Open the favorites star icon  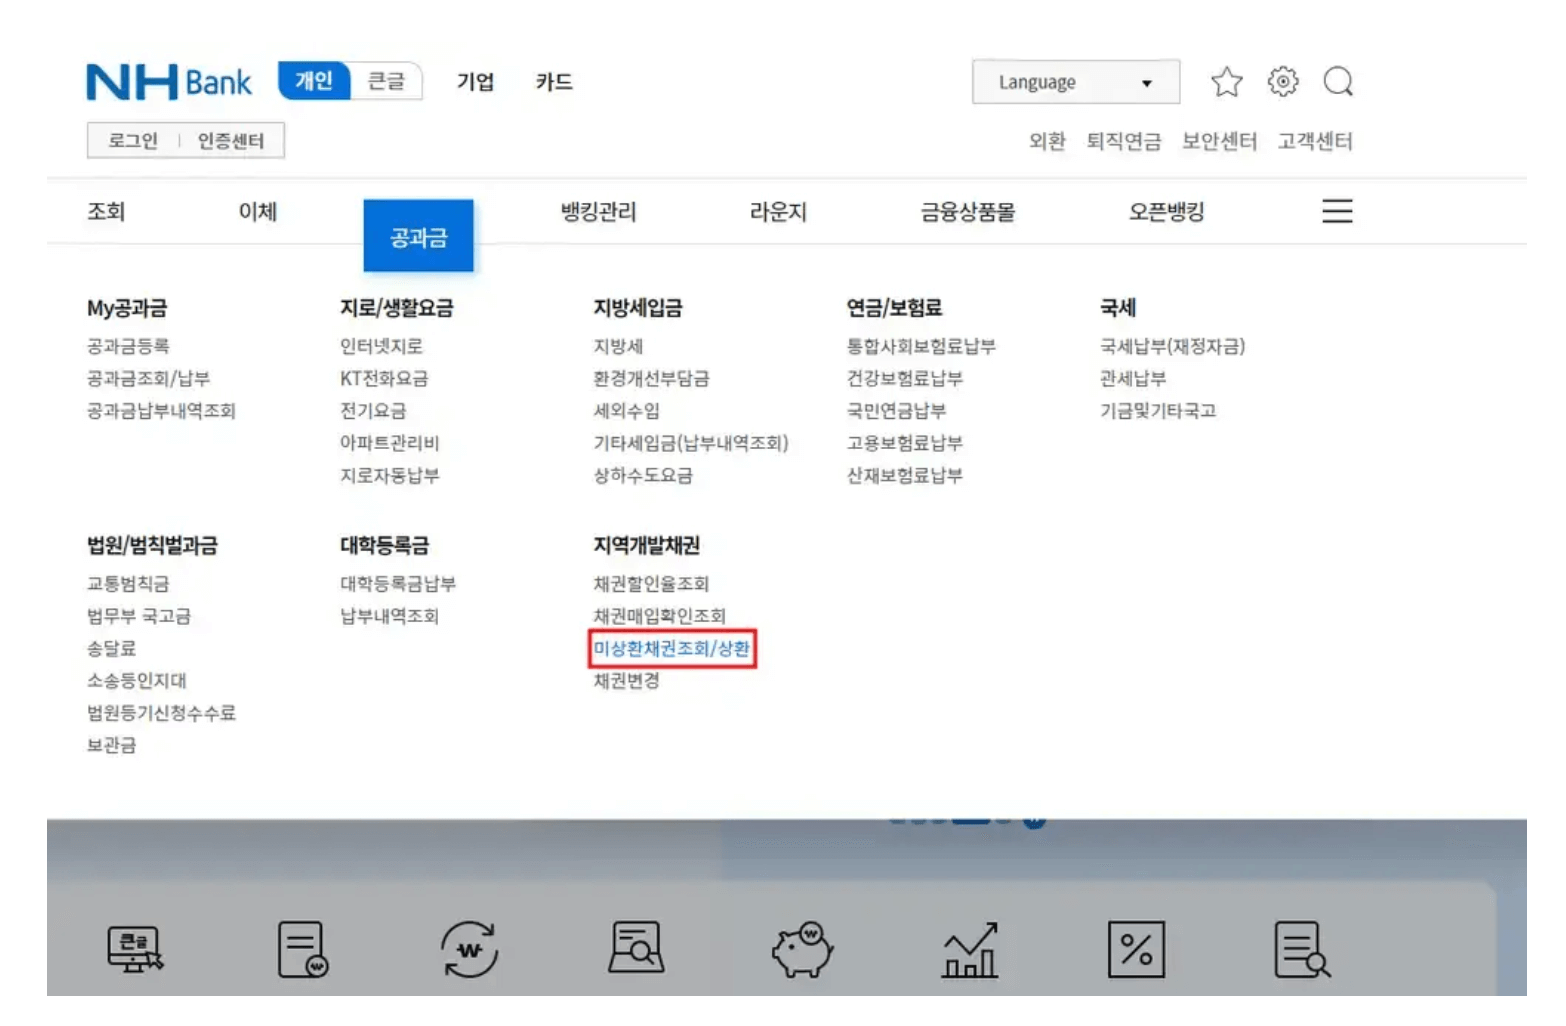click(x=1227, y=82)
